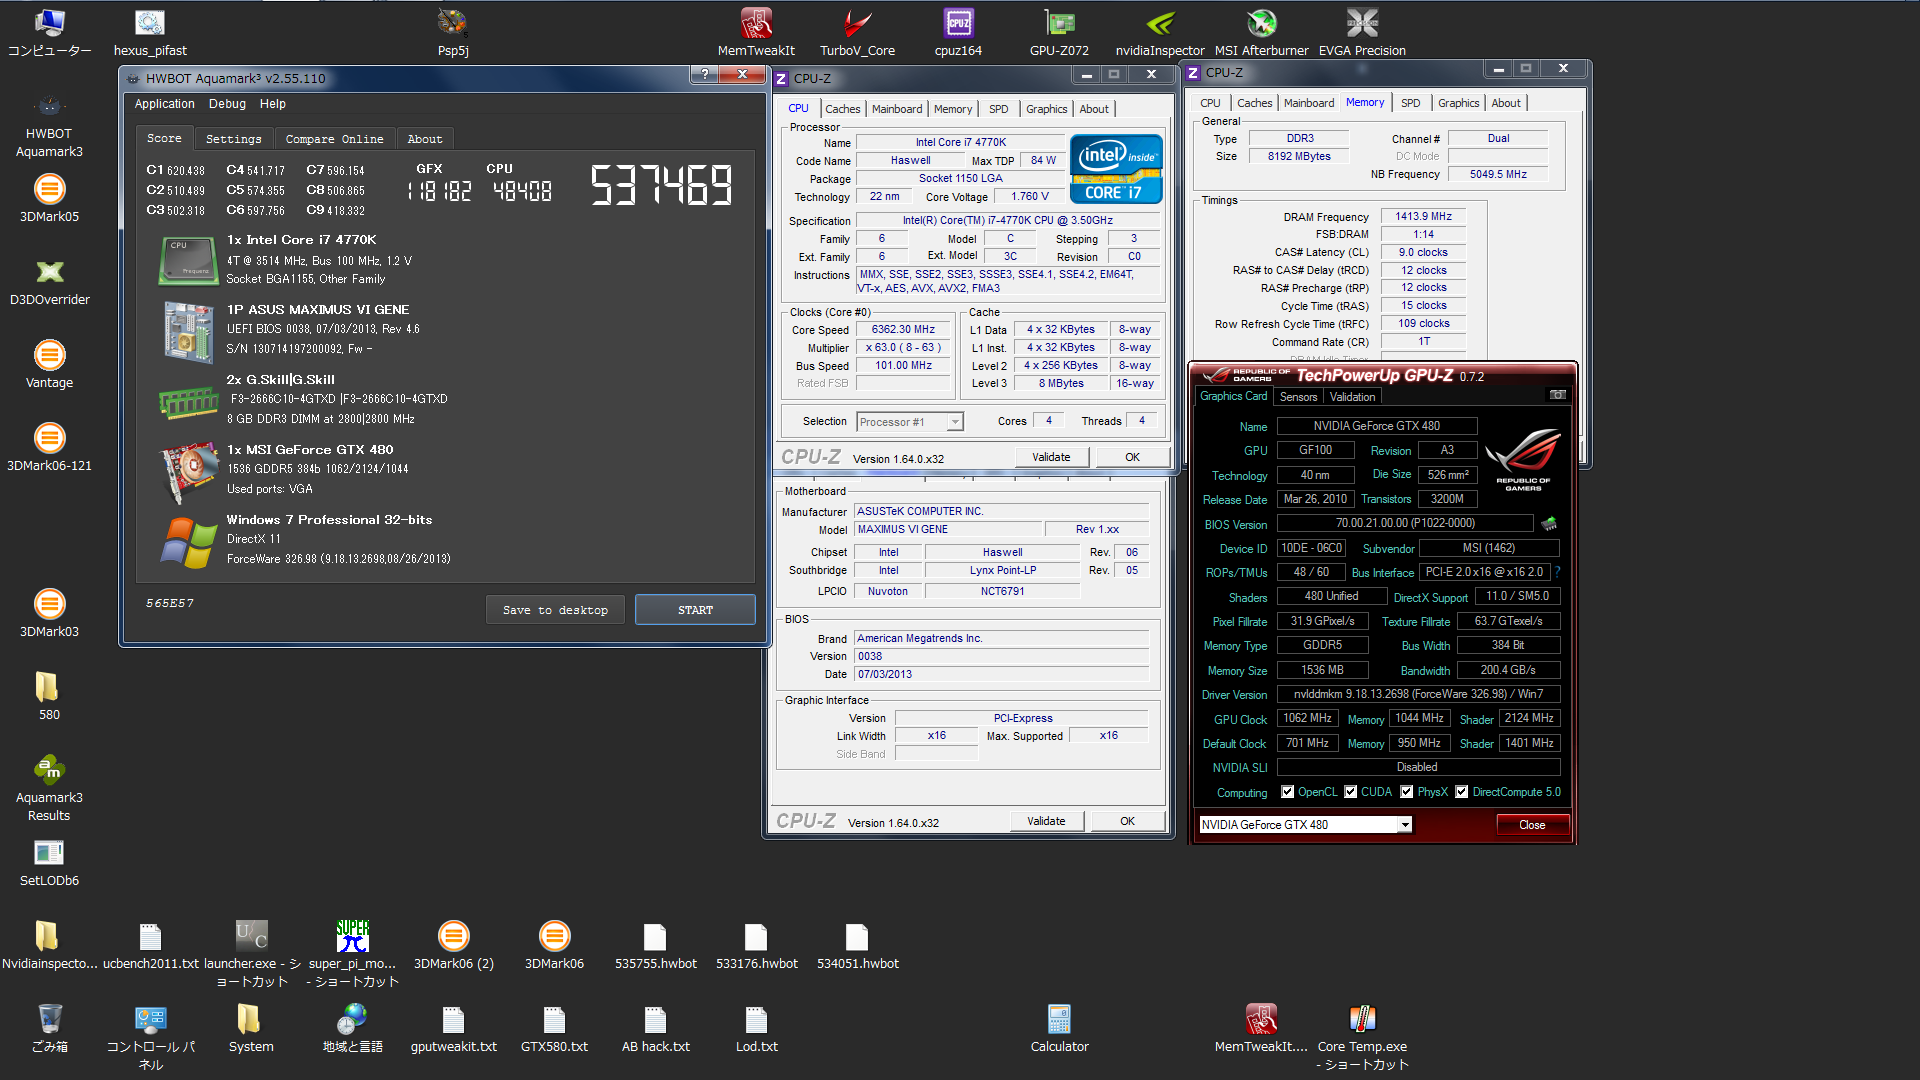The width and height of the screenshot is (1920, 1080).
Task: Click the GPU-Z screenshot camera icon
Action: tap(1557, 395)
